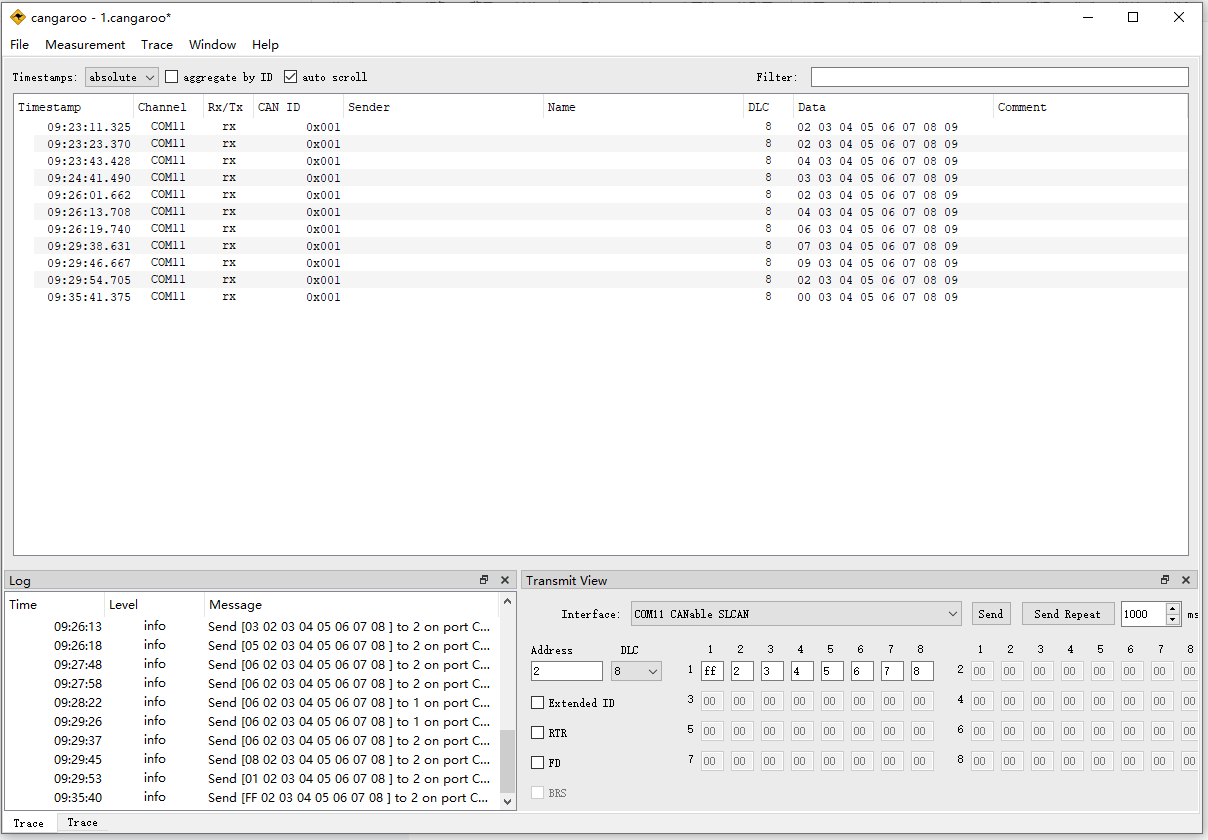Open the DLC dropdown showing 8

click(x=636, y=672)
